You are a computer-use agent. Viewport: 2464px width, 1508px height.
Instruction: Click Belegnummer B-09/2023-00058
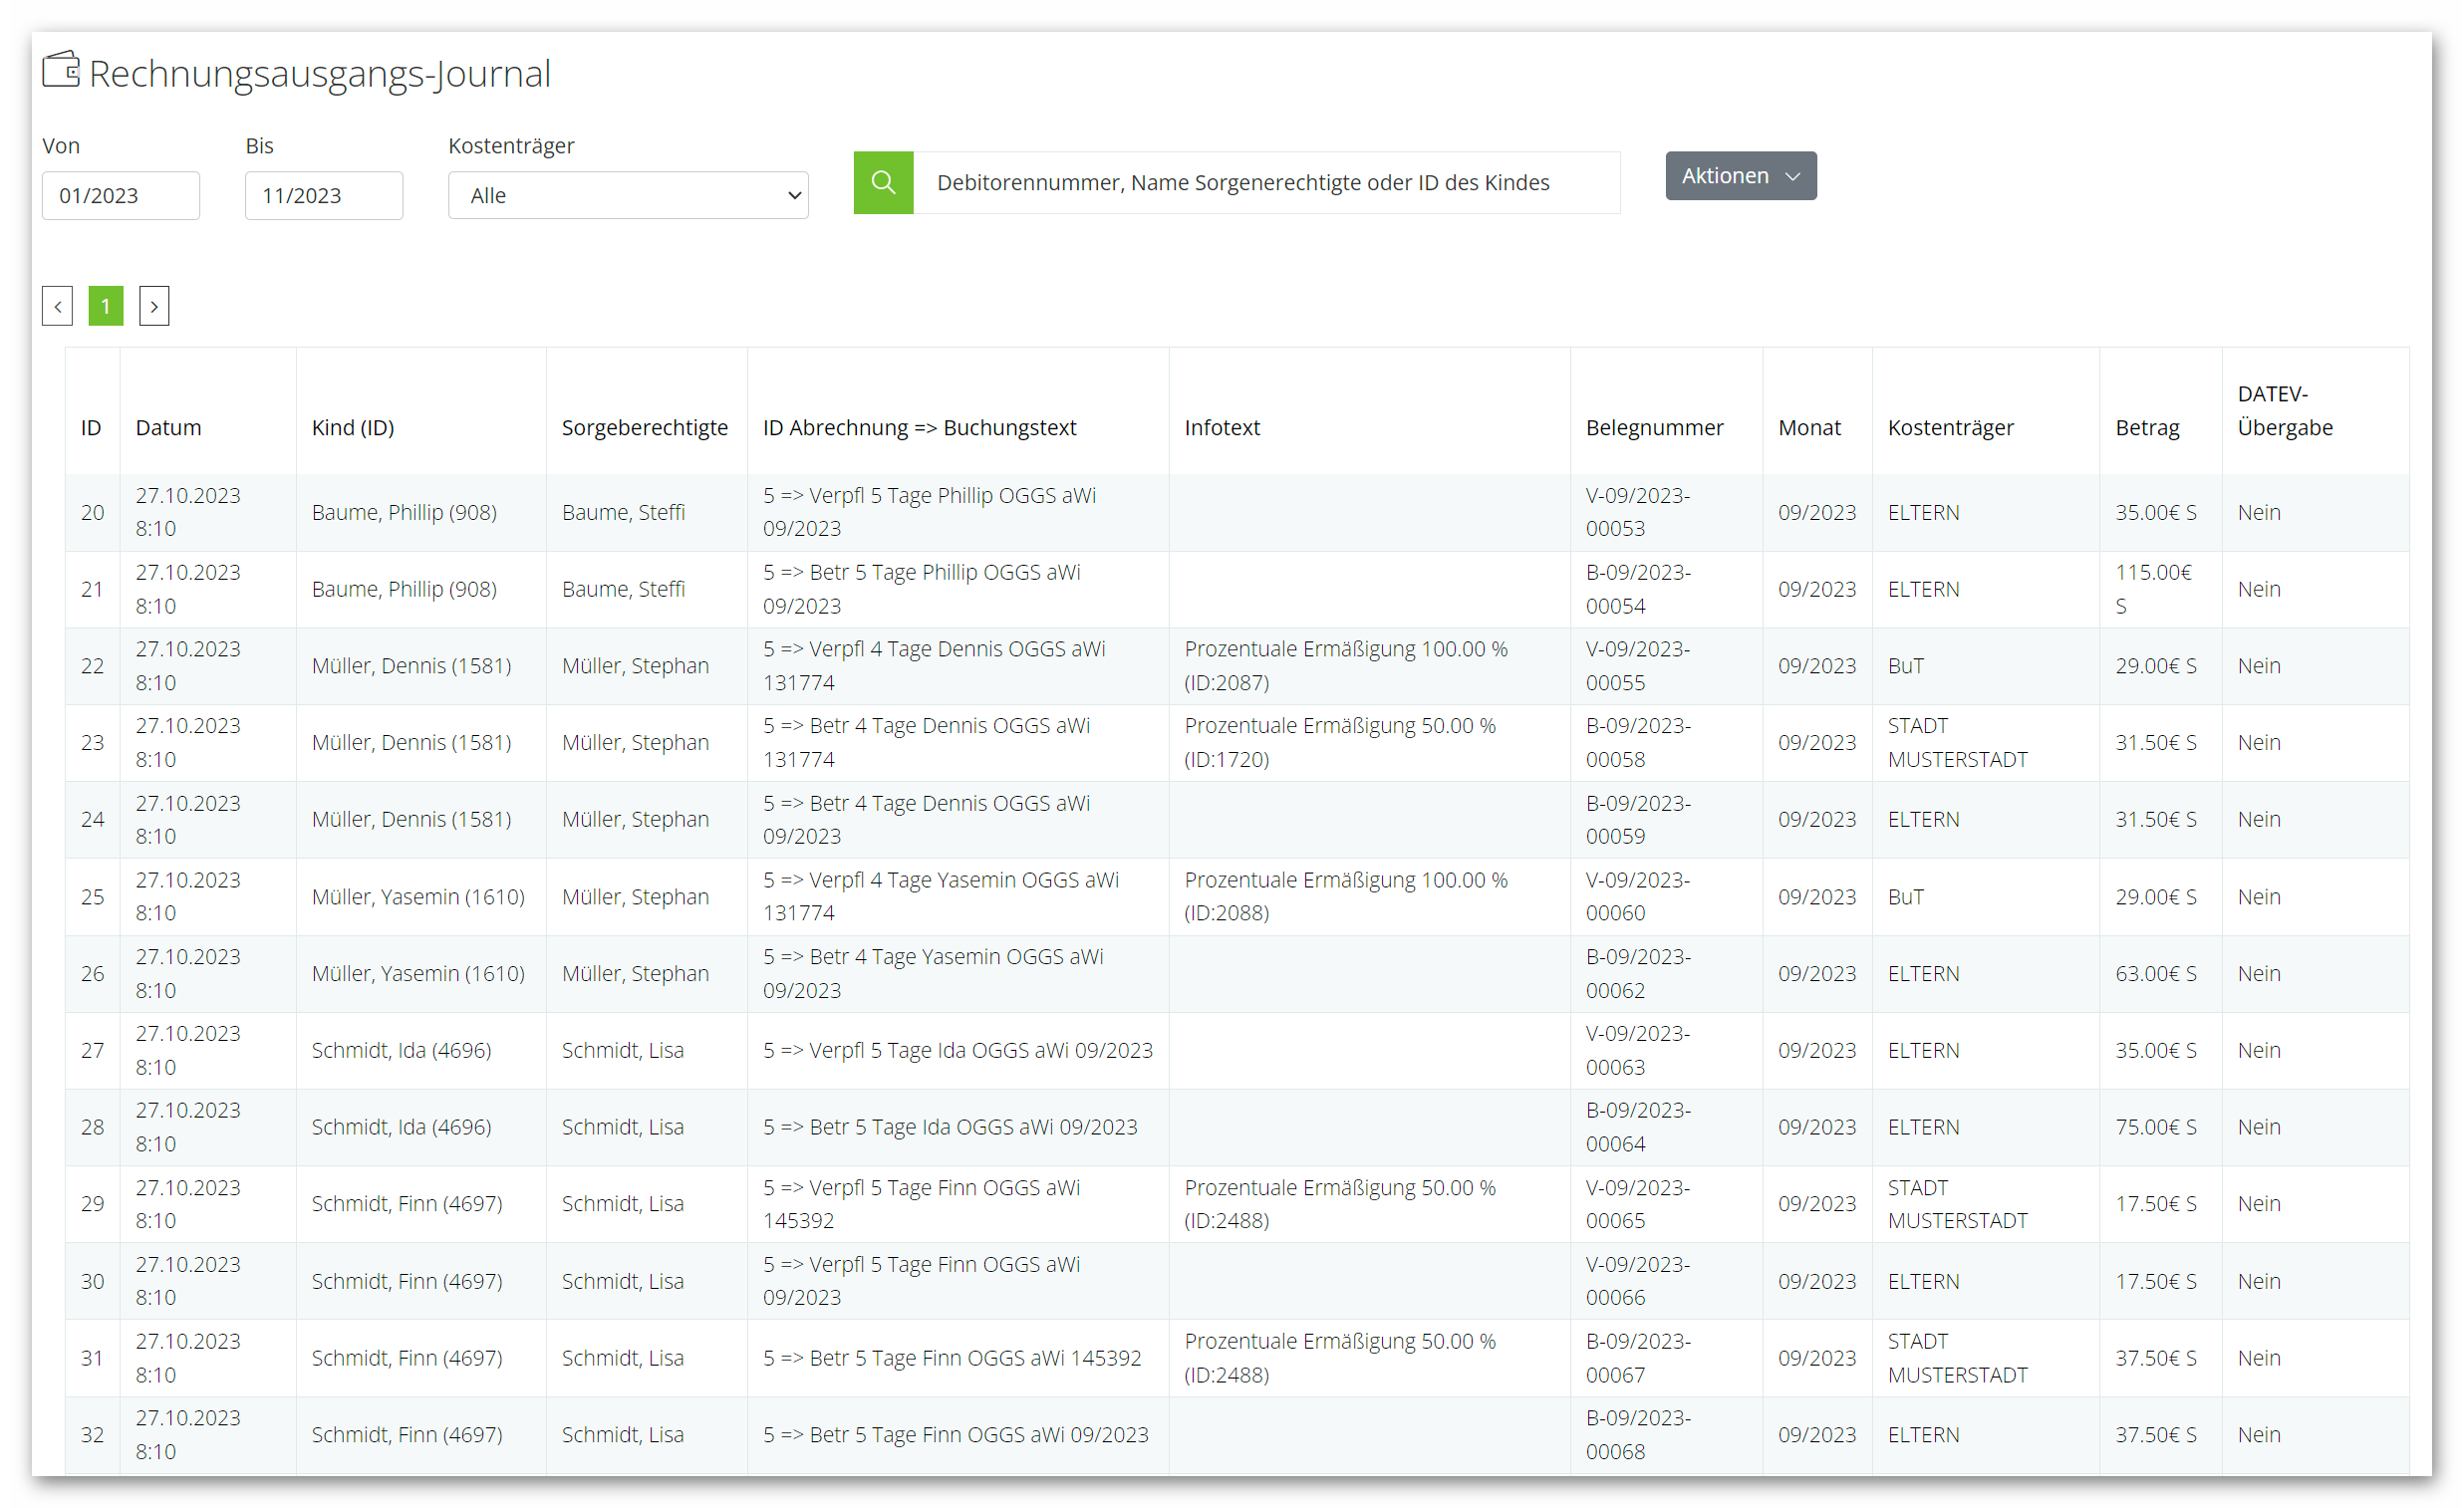pyautogui.click(x=1637, y=742)
